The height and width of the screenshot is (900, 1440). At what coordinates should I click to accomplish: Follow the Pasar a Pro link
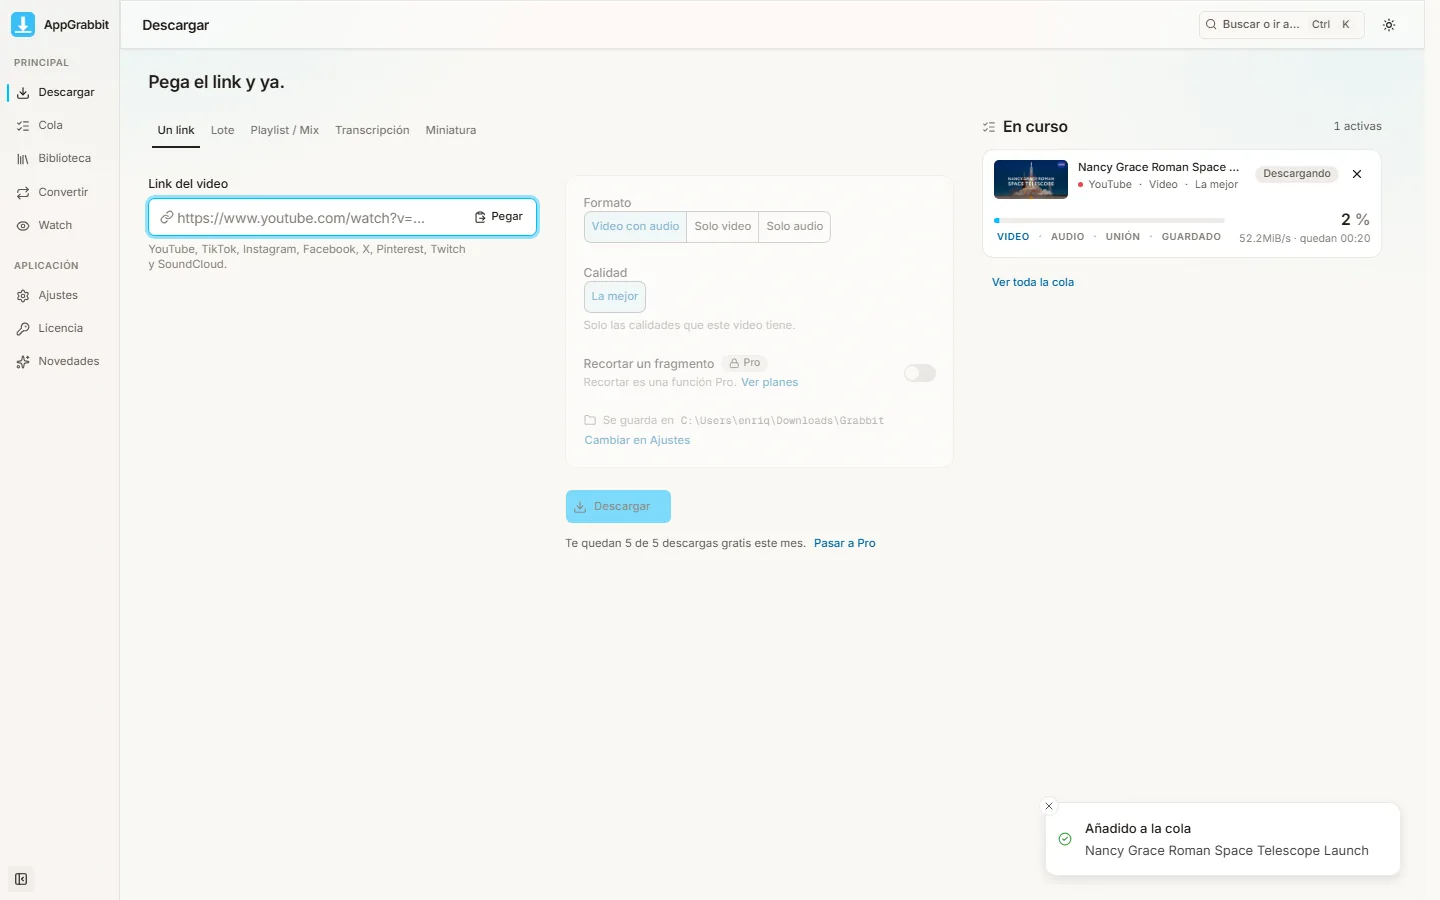(845, 544)
